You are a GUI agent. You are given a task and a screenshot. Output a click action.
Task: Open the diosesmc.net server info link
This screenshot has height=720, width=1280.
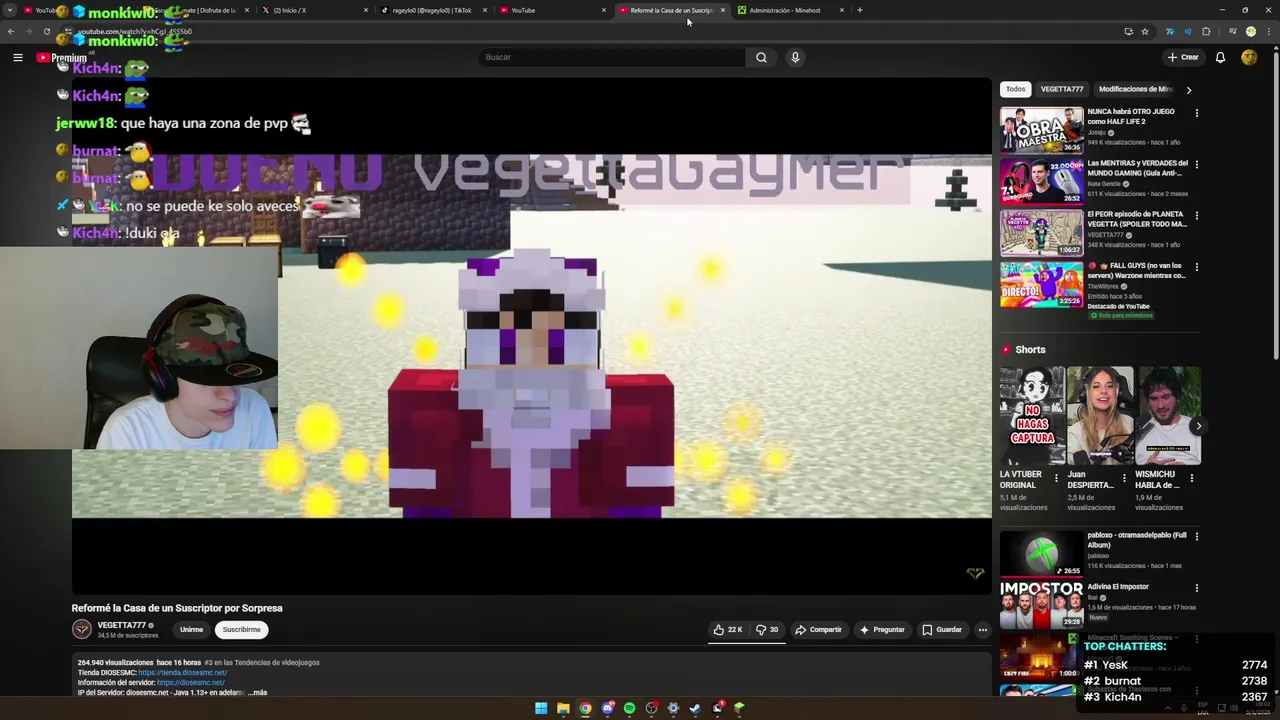[190, 682]
